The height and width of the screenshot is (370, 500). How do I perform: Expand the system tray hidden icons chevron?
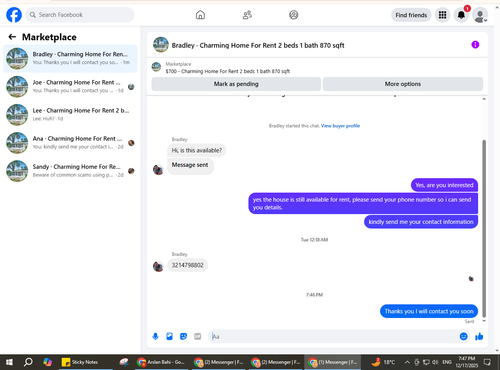407,362
